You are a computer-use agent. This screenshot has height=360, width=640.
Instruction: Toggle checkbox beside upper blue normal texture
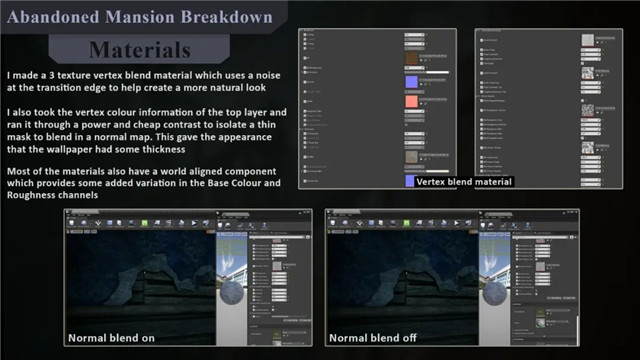[x=305, y=82]
